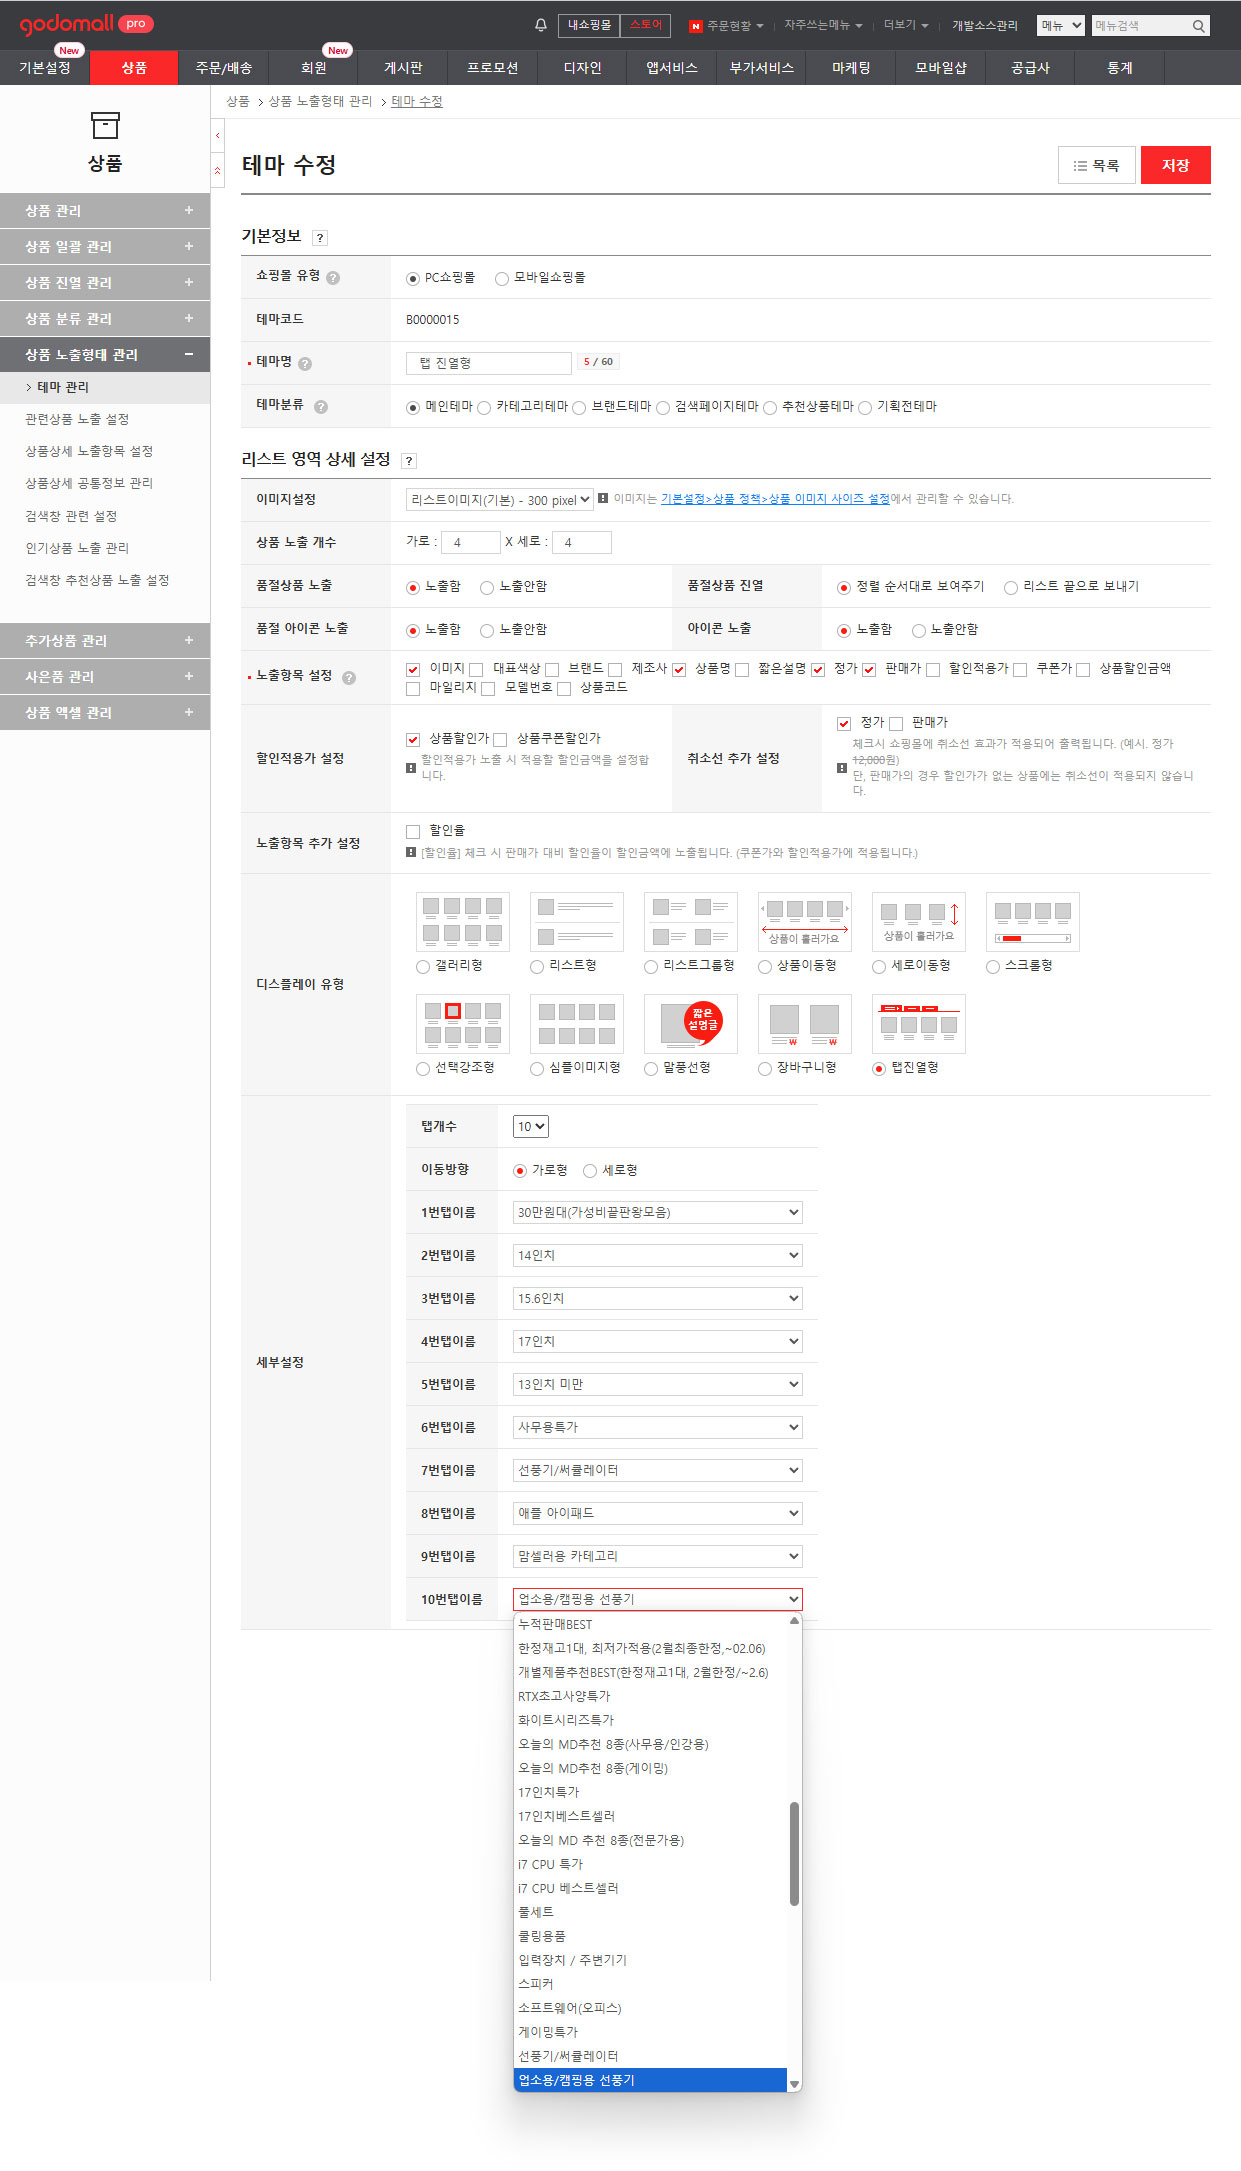The width and height of the screenshot is (1241, 2171).
Task: Click the dropdown list scrollbar thumb
Action: tap(795, 1854)
